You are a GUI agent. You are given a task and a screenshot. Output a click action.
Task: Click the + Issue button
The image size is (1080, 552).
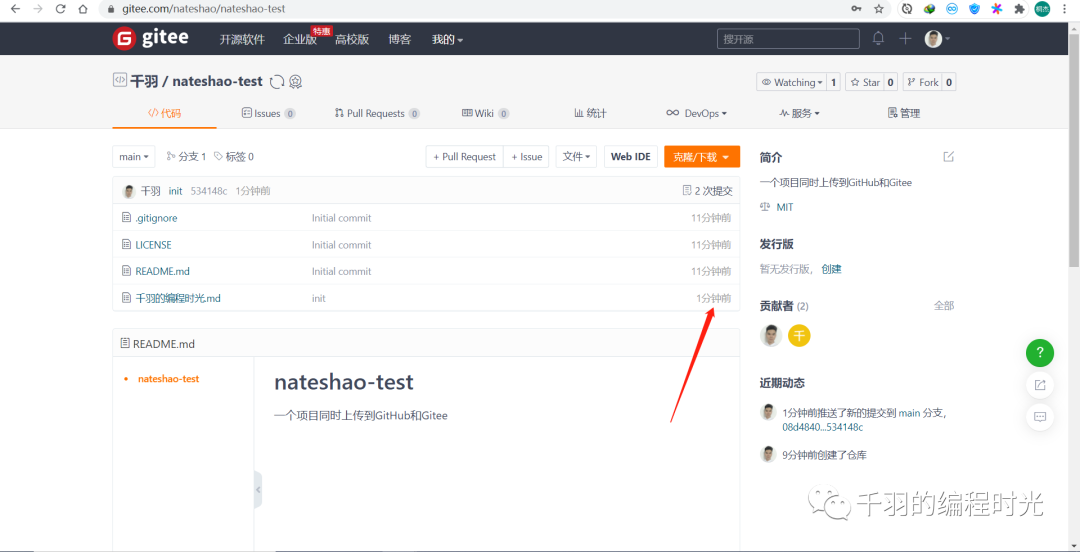click(526, 156)
